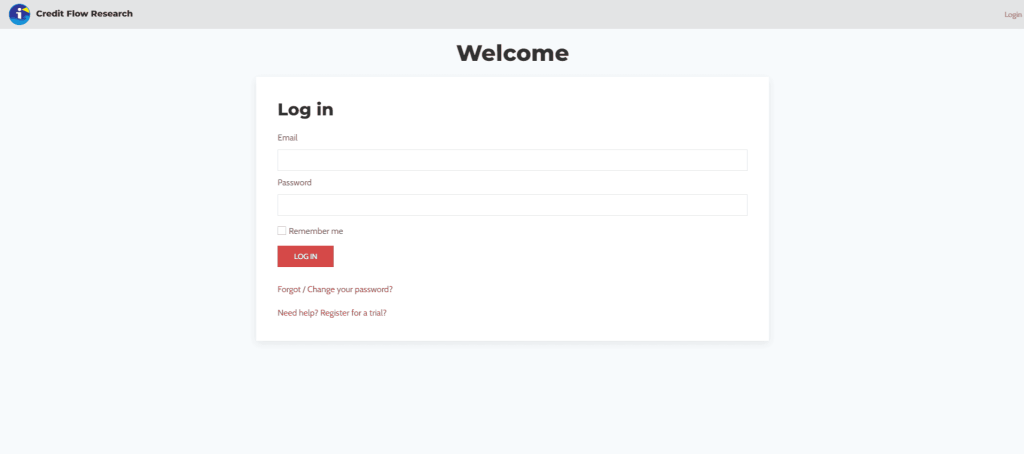Image resolution: width=1024 pixels, height=454 pixels.
Task: Select "Register for a trial?" link text
Action: (353, 313)
